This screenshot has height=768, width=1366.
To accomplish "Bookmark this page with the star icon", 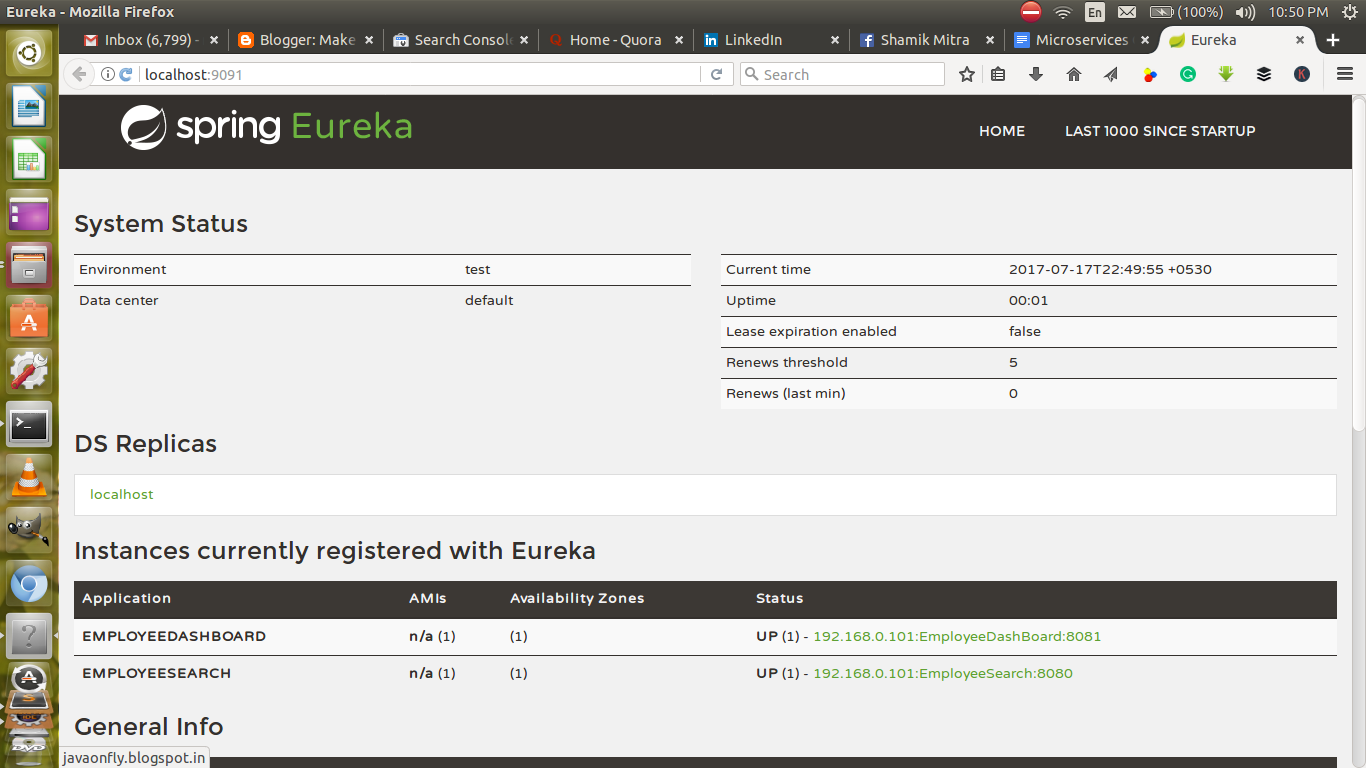I will [966, 74].
